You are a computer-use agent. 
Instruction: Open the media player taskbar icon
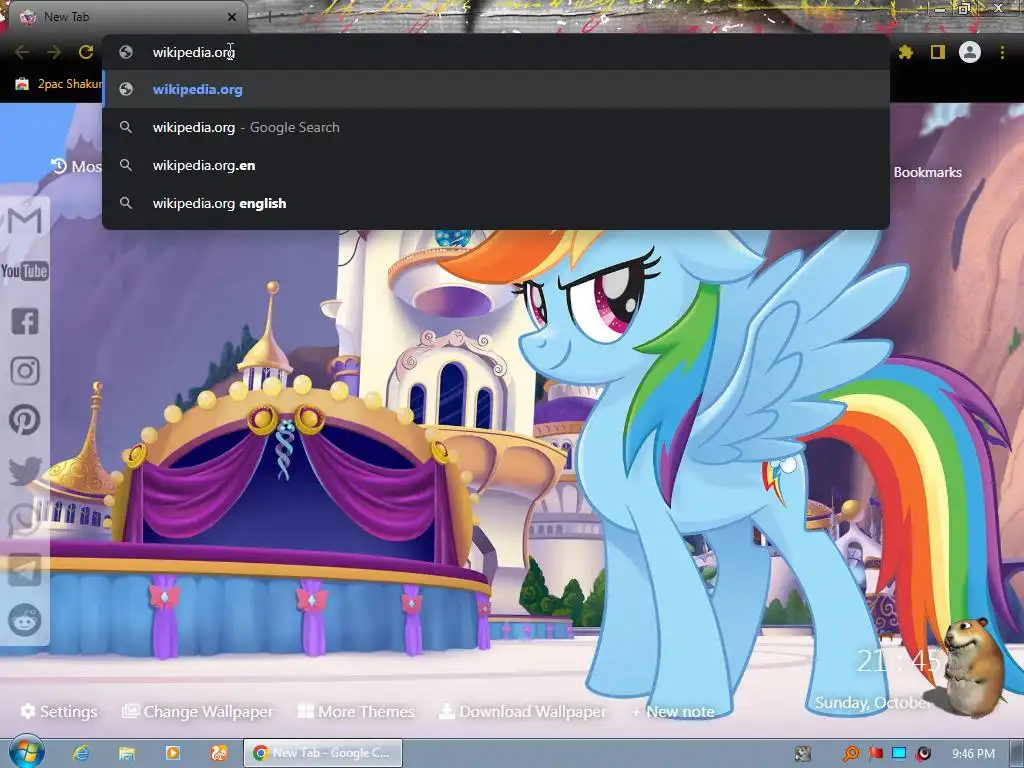click(173, 753)
